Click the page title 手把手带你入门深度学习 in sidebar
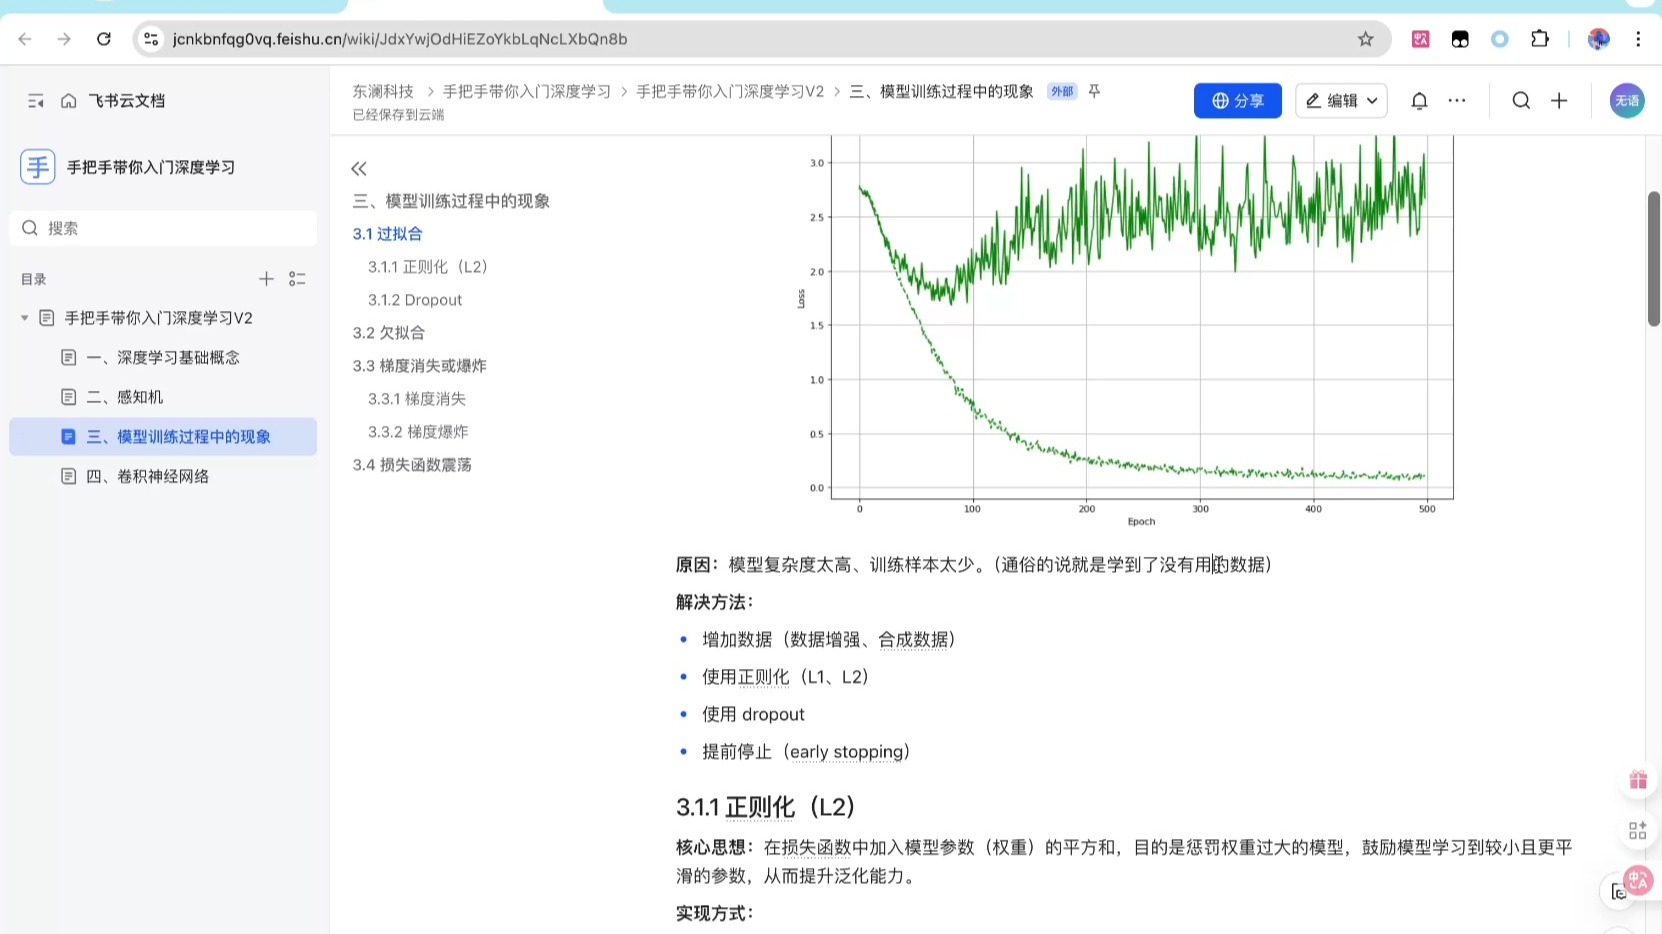 tap(151, 167)
